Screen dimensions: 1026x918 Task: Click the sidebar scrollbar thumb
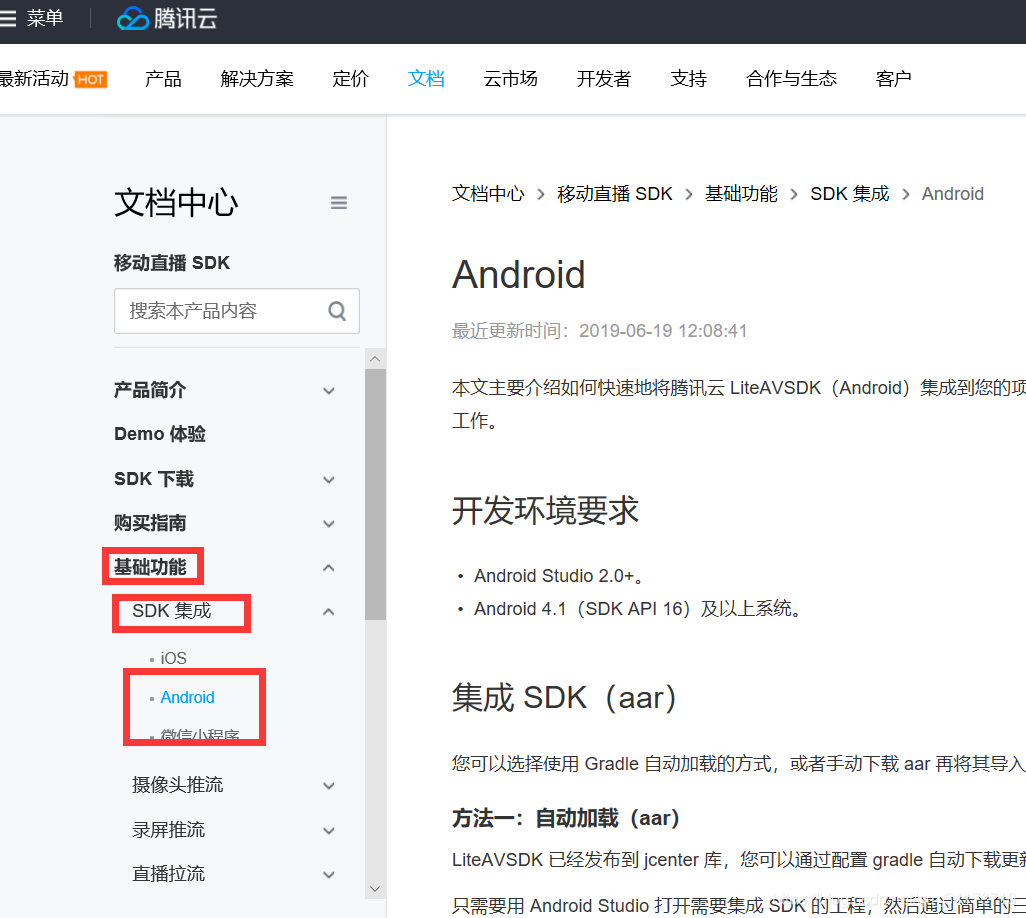(375, 494)
